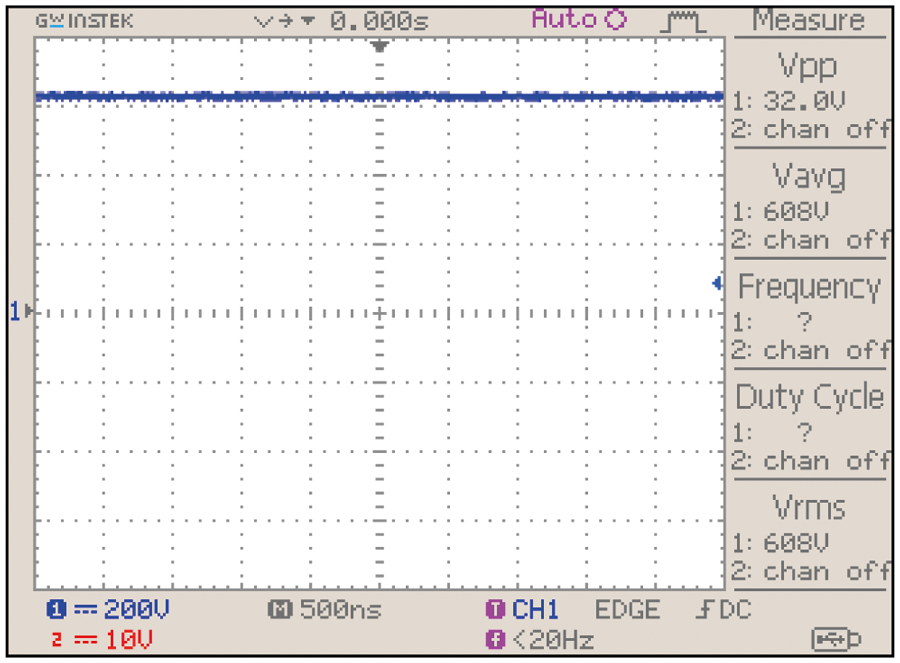Click the rising edge trigger slope icon
This screenshot has width=900, height=663.
(703, 610)
